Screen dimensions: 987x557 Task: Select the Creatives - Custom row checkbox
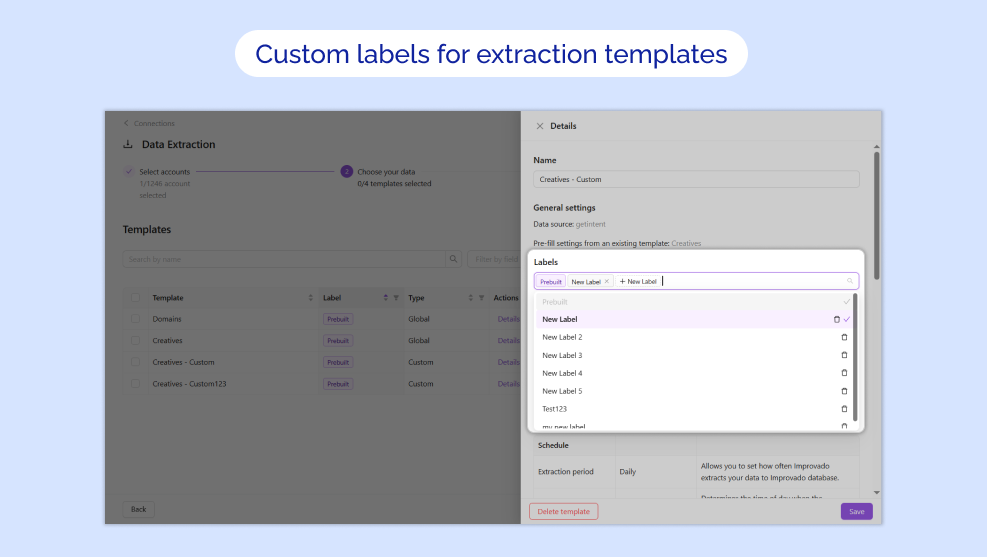tap(135, 362)
